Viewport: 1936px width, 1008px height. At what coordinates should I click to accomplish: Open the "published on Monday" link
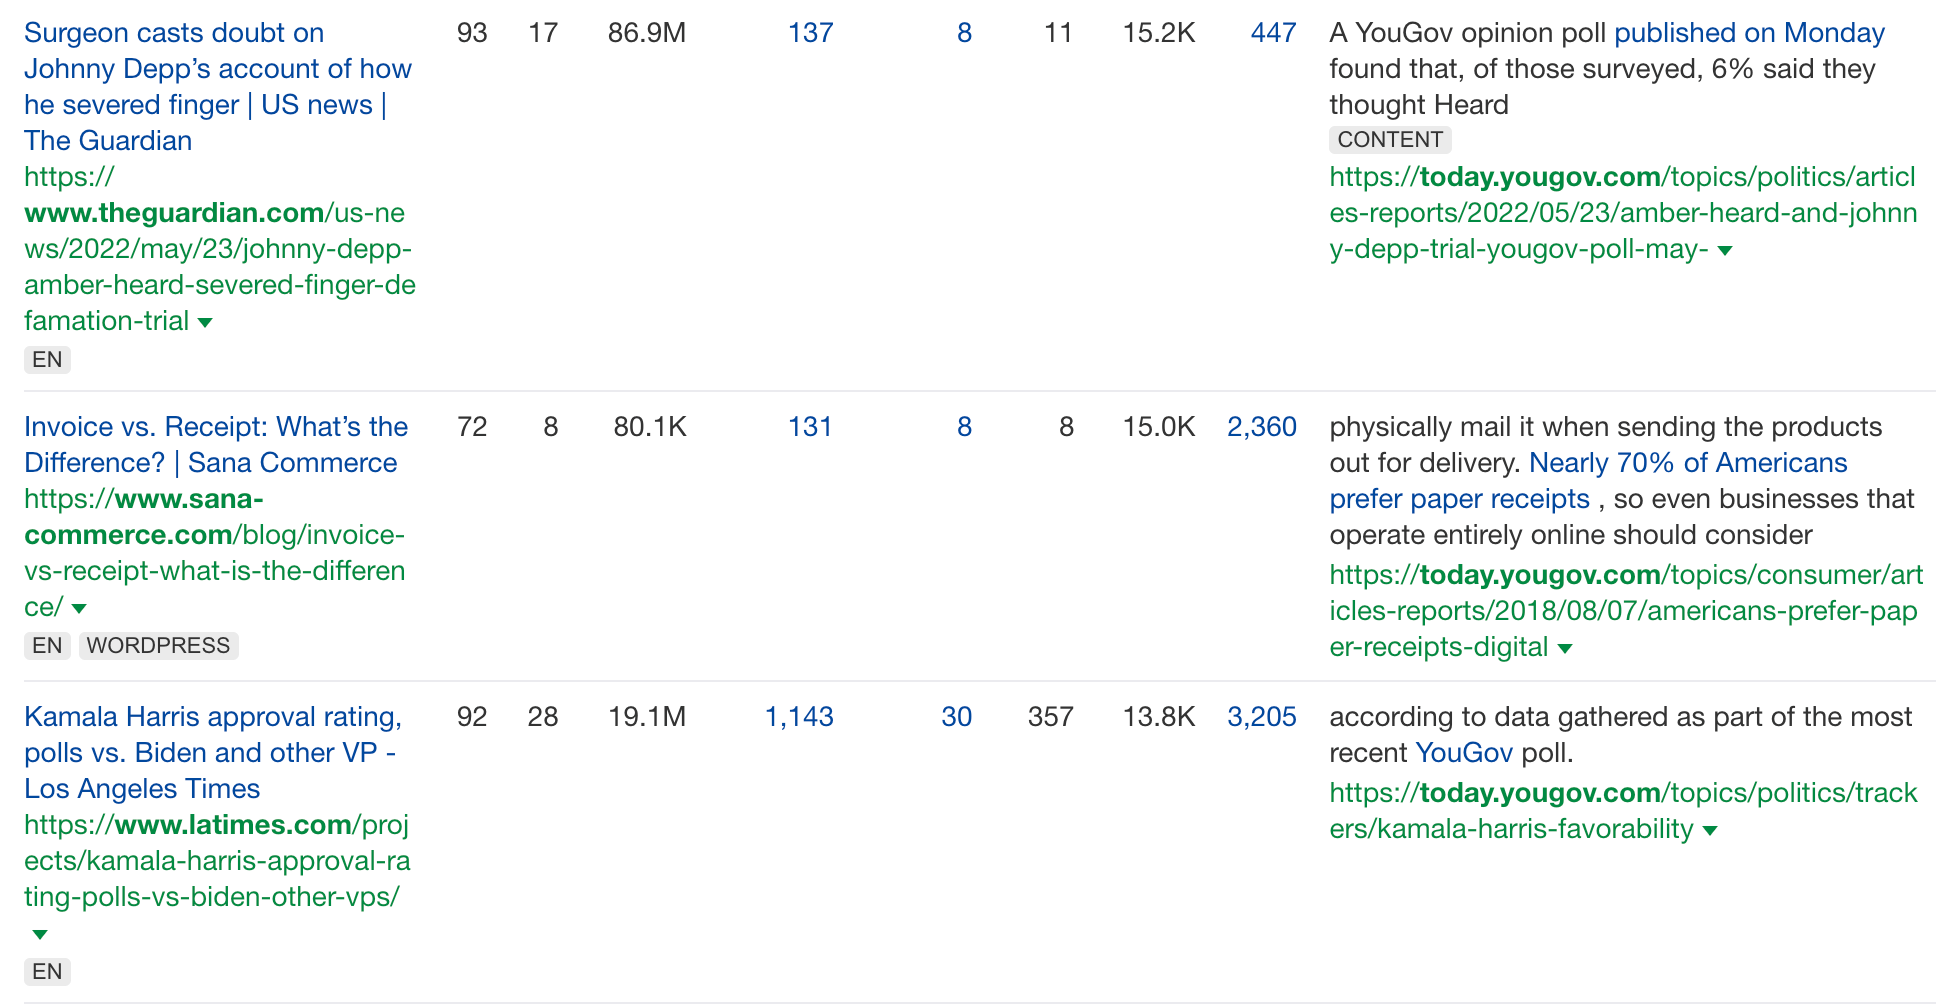1748,33
